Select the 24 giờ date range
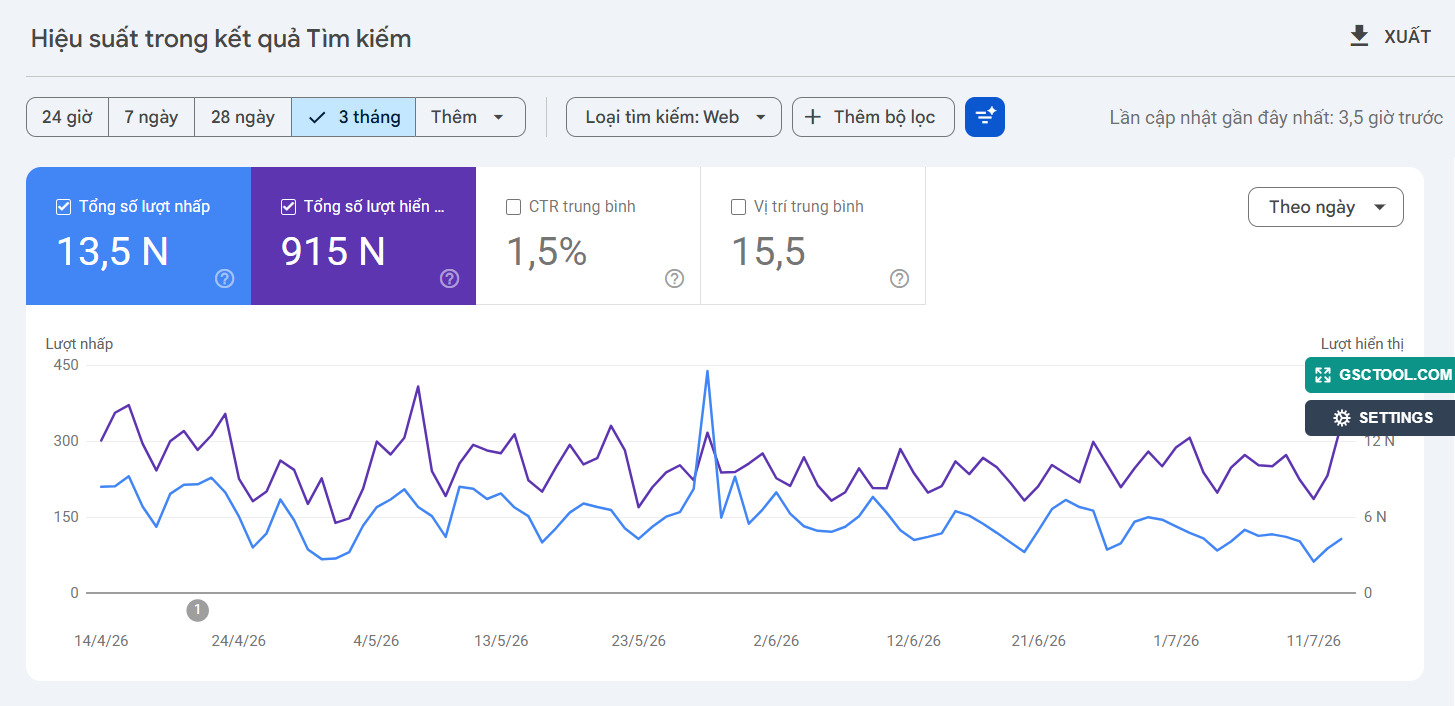Viewport: 1455px width, 706px height. tap(67, 117)
